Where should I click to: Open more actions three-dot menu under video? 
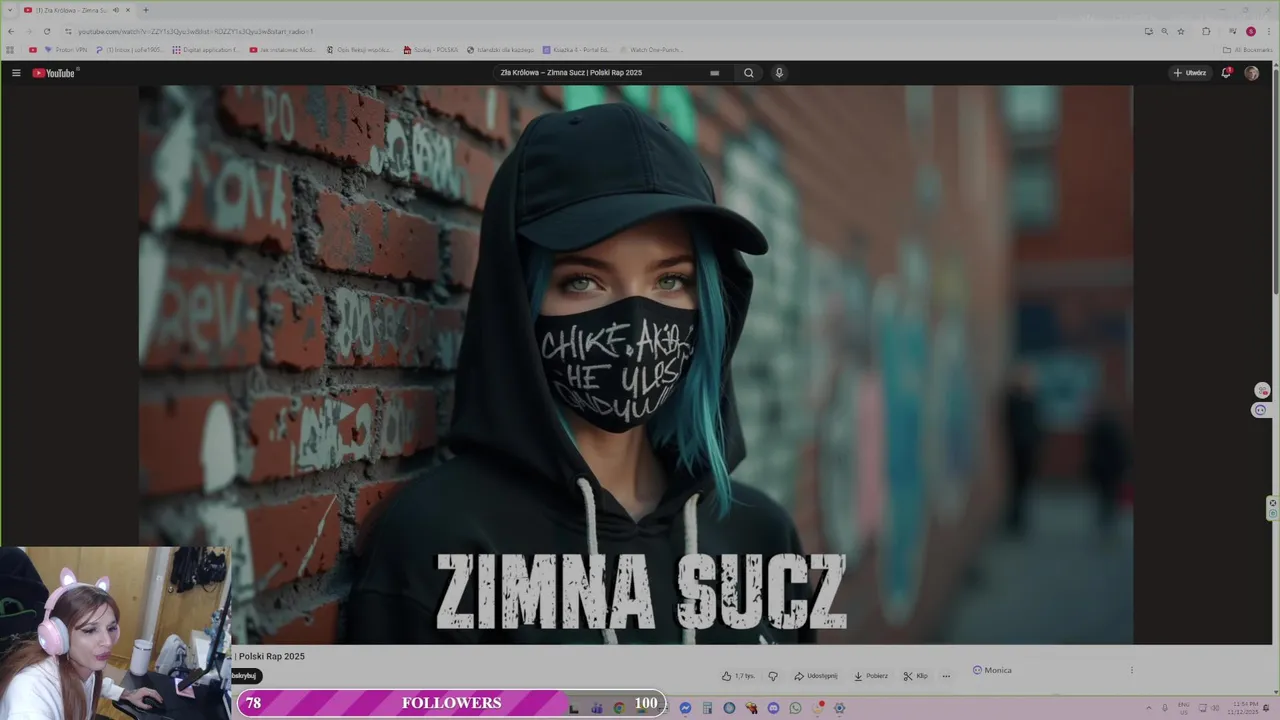click(946, 676)
